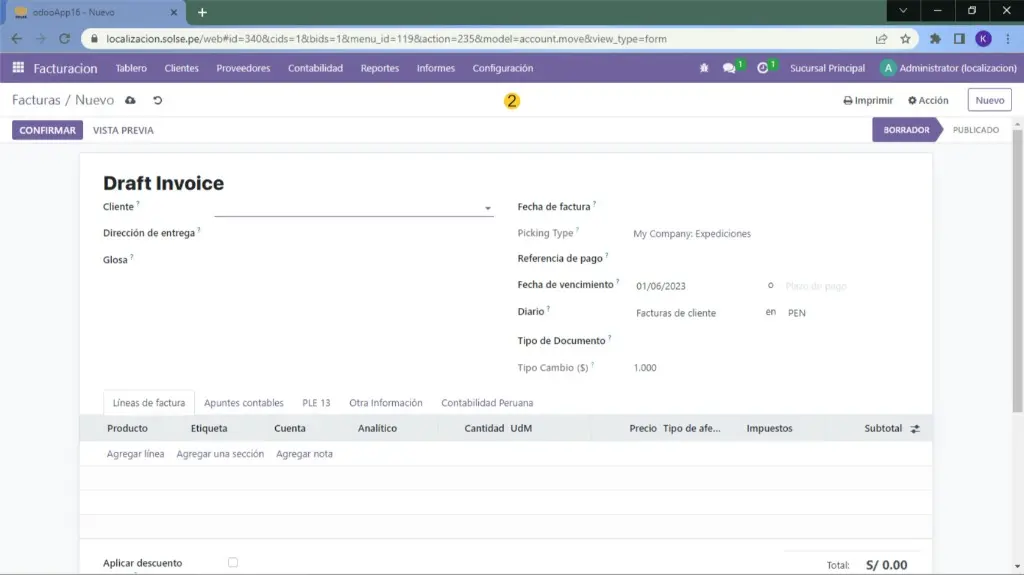Click the column settings icon beside Subtotal

[x=914, y=428]
